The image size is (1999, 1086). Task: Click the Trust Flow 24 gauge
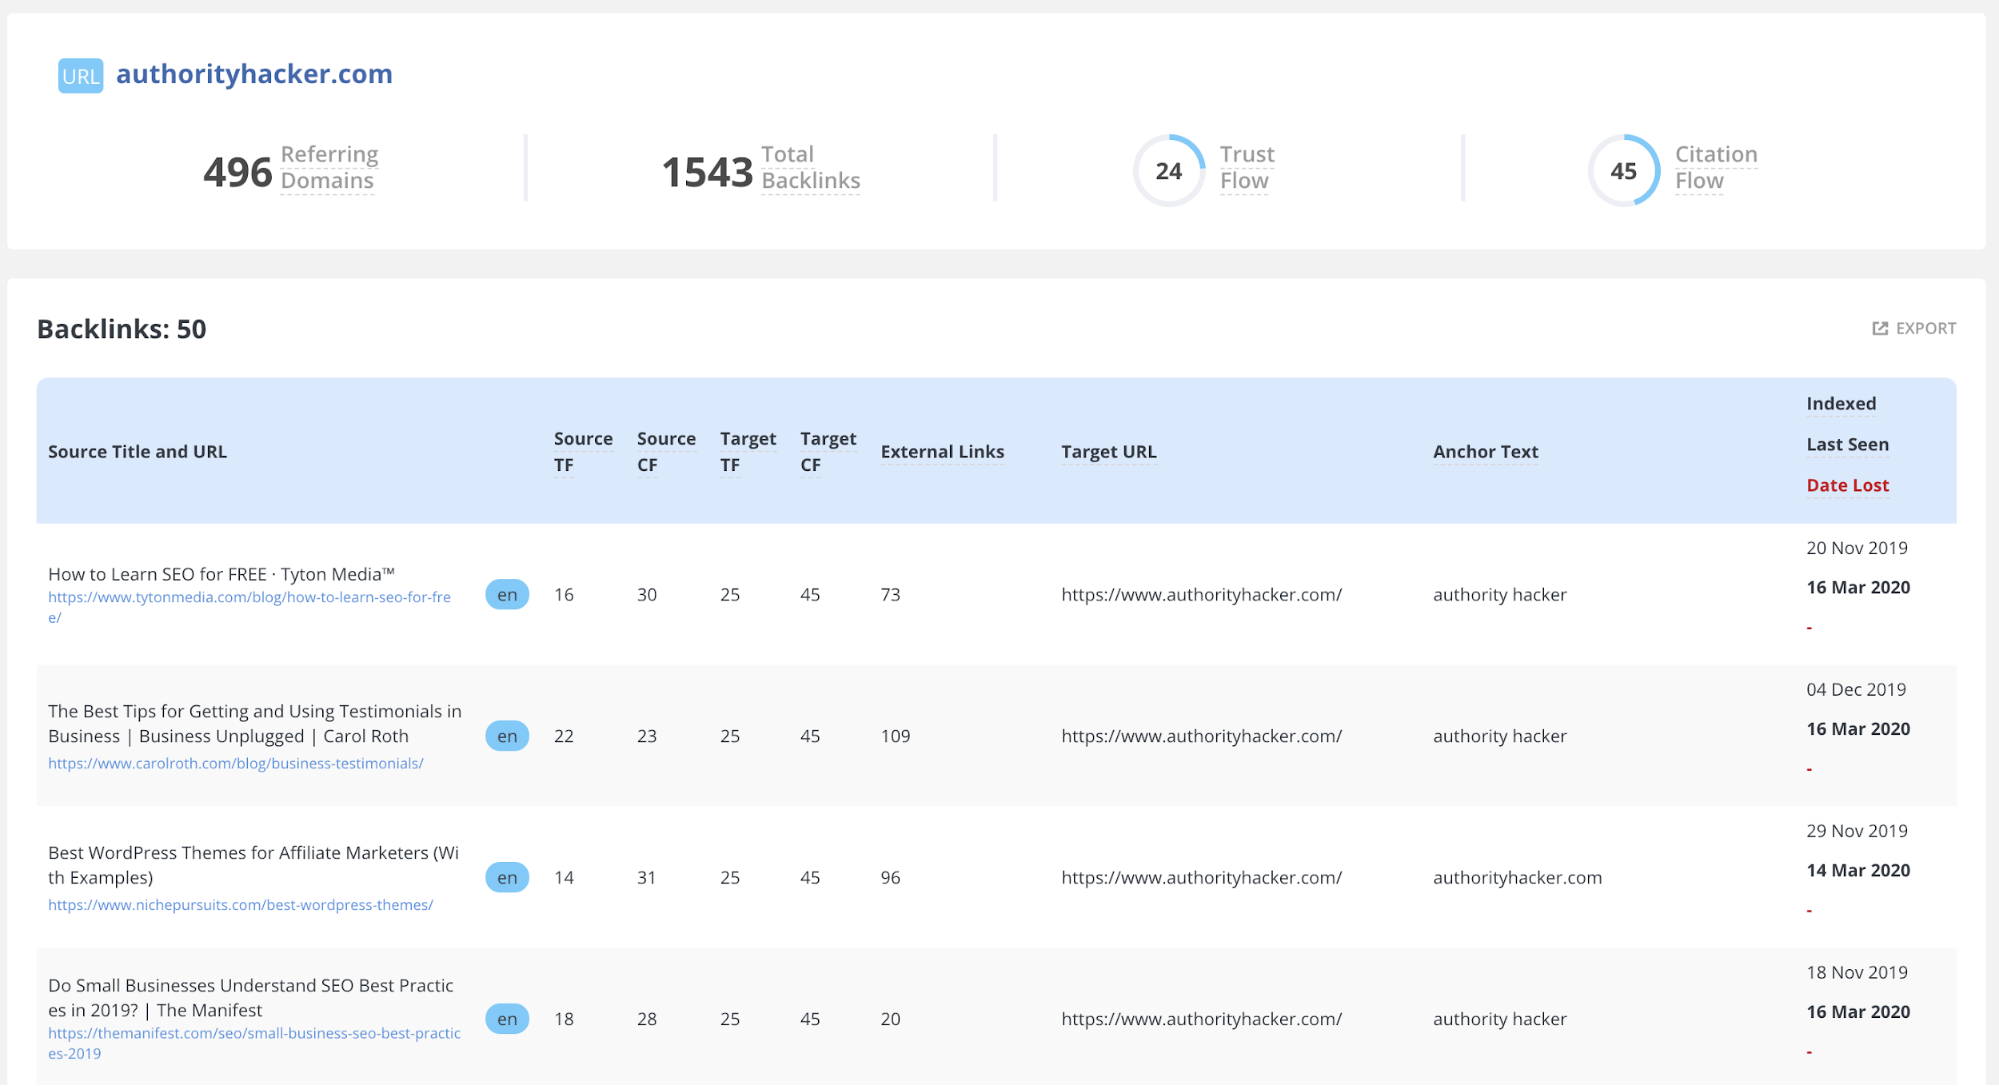tap(1168, 171)
